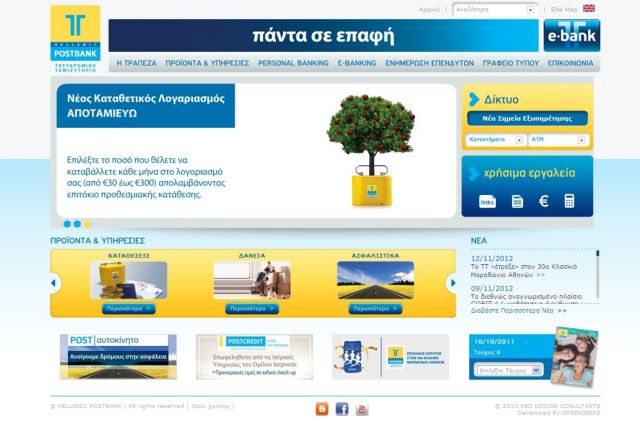
Task: Click the Νέα Σημεία Εξυπηρέτησης button
Action: (x=527, y=118)
